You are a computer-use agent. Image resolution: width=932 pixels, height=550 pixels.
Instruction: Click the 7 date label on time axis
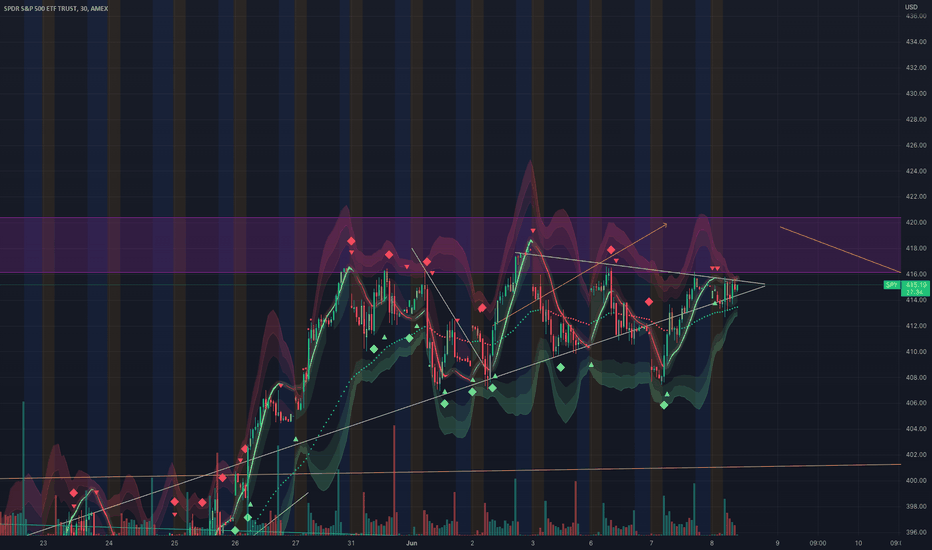point(651,543)
